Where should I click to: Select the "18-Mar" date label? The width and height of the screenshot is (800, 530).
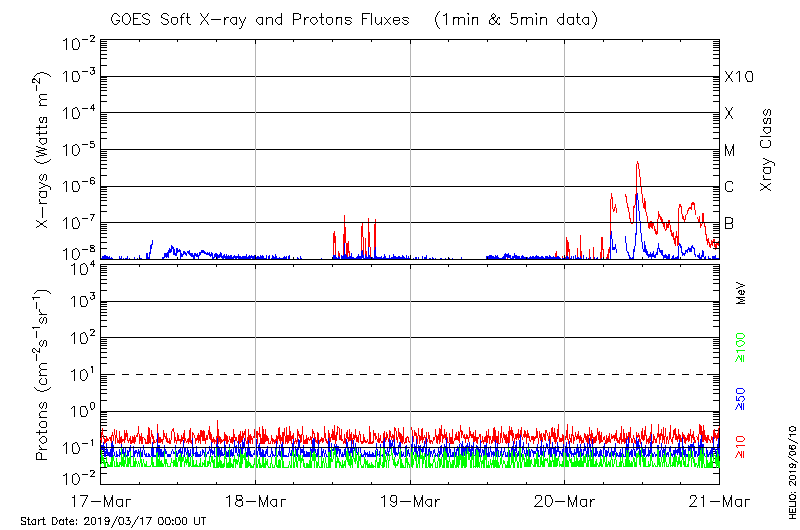(x=256, y=501)
